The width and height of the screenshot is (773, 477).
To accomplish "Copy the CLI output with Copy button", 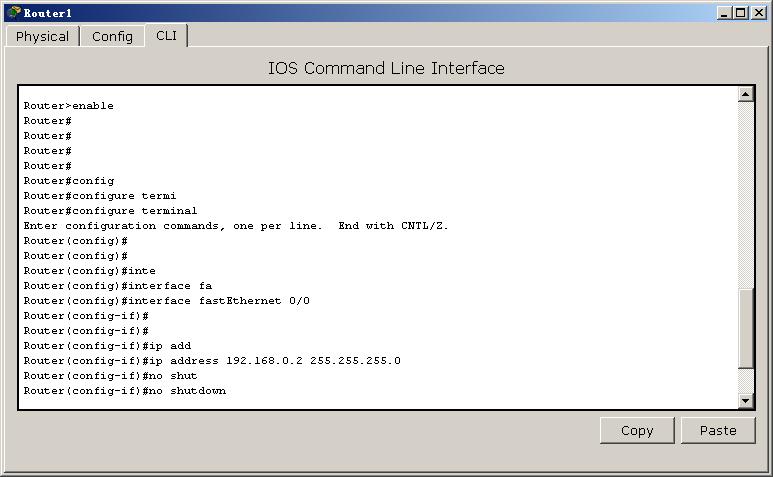I will click(x=637, y=431).
